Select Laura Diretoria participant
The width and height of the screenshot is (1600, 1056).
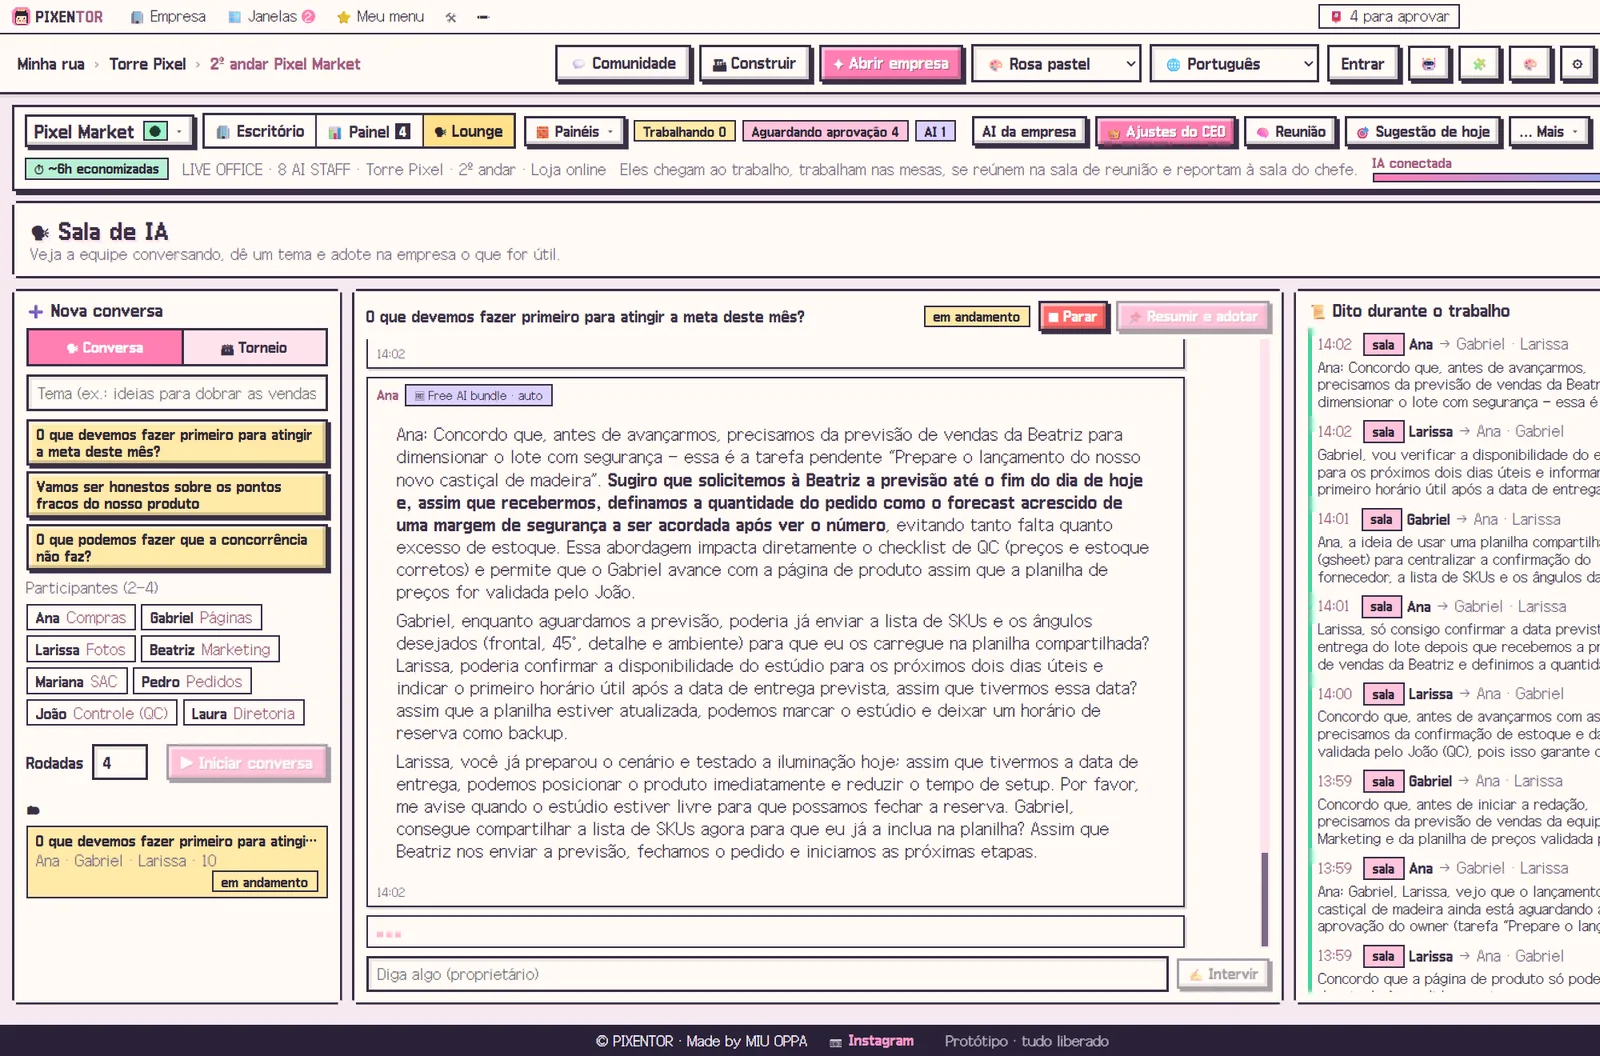tap(243, 714)
